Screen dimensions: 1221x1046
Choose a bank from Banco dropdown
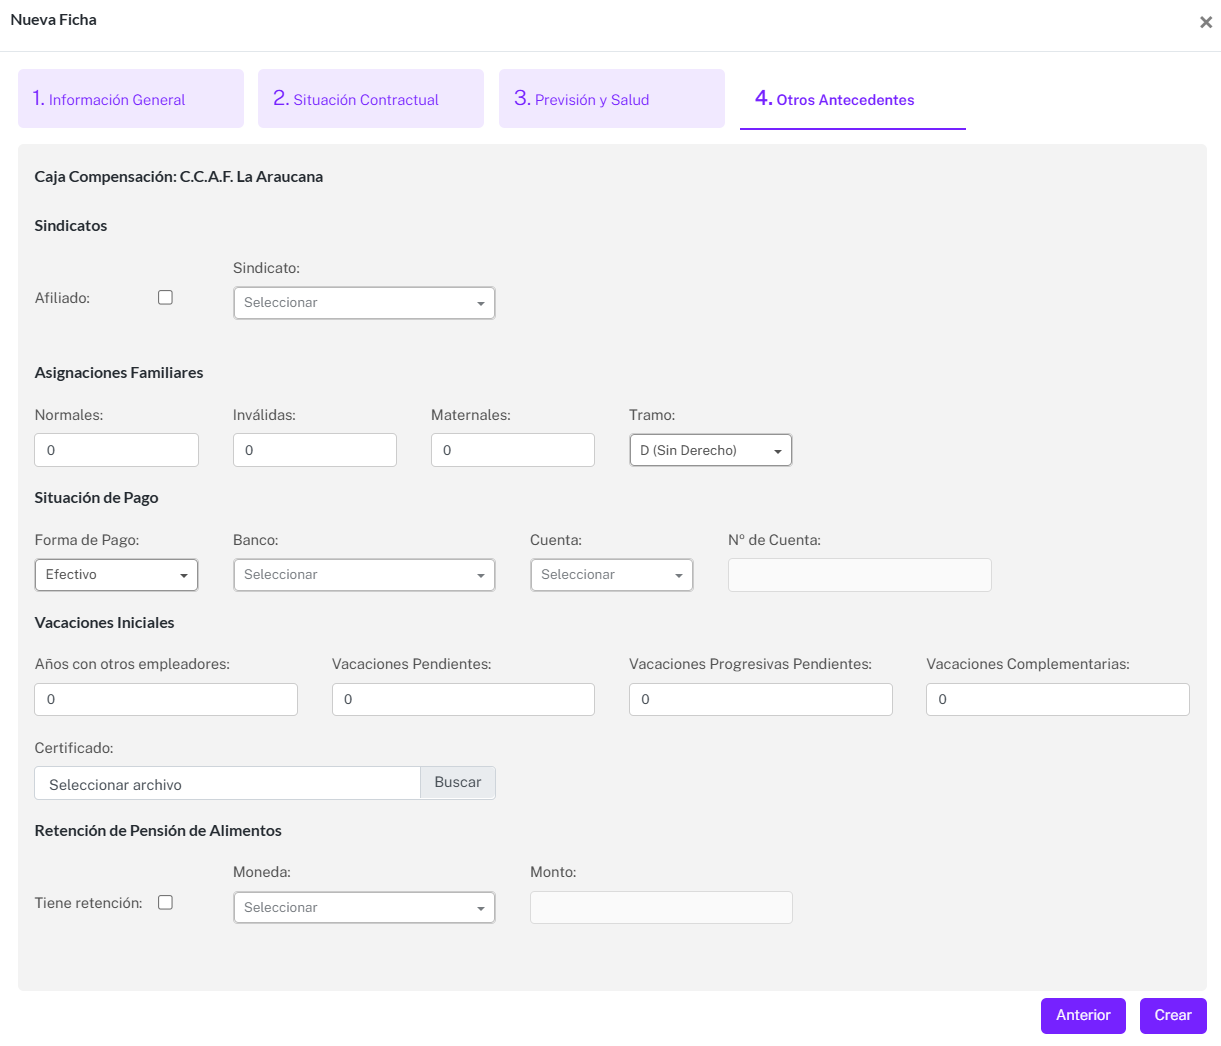[364, 575]
